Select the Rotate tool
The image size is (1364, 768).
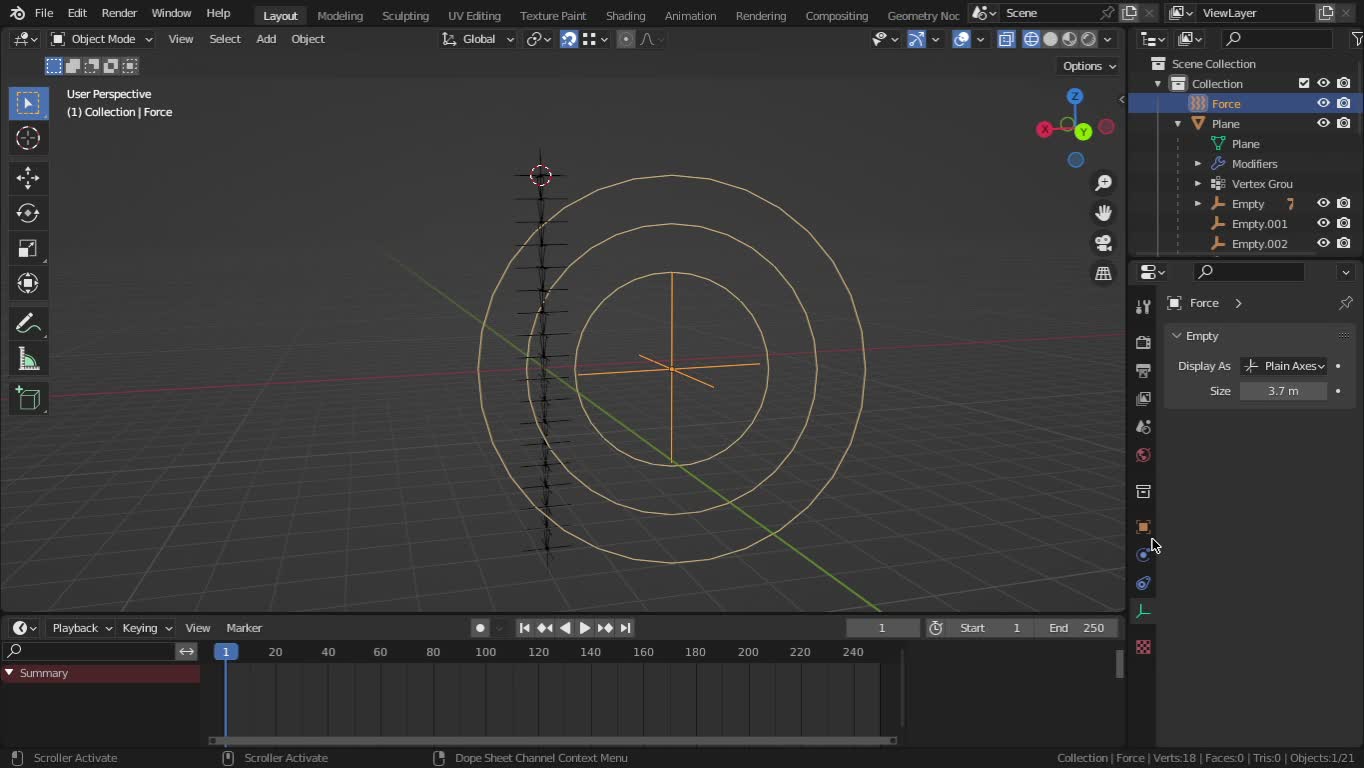(x=28, y=213)
